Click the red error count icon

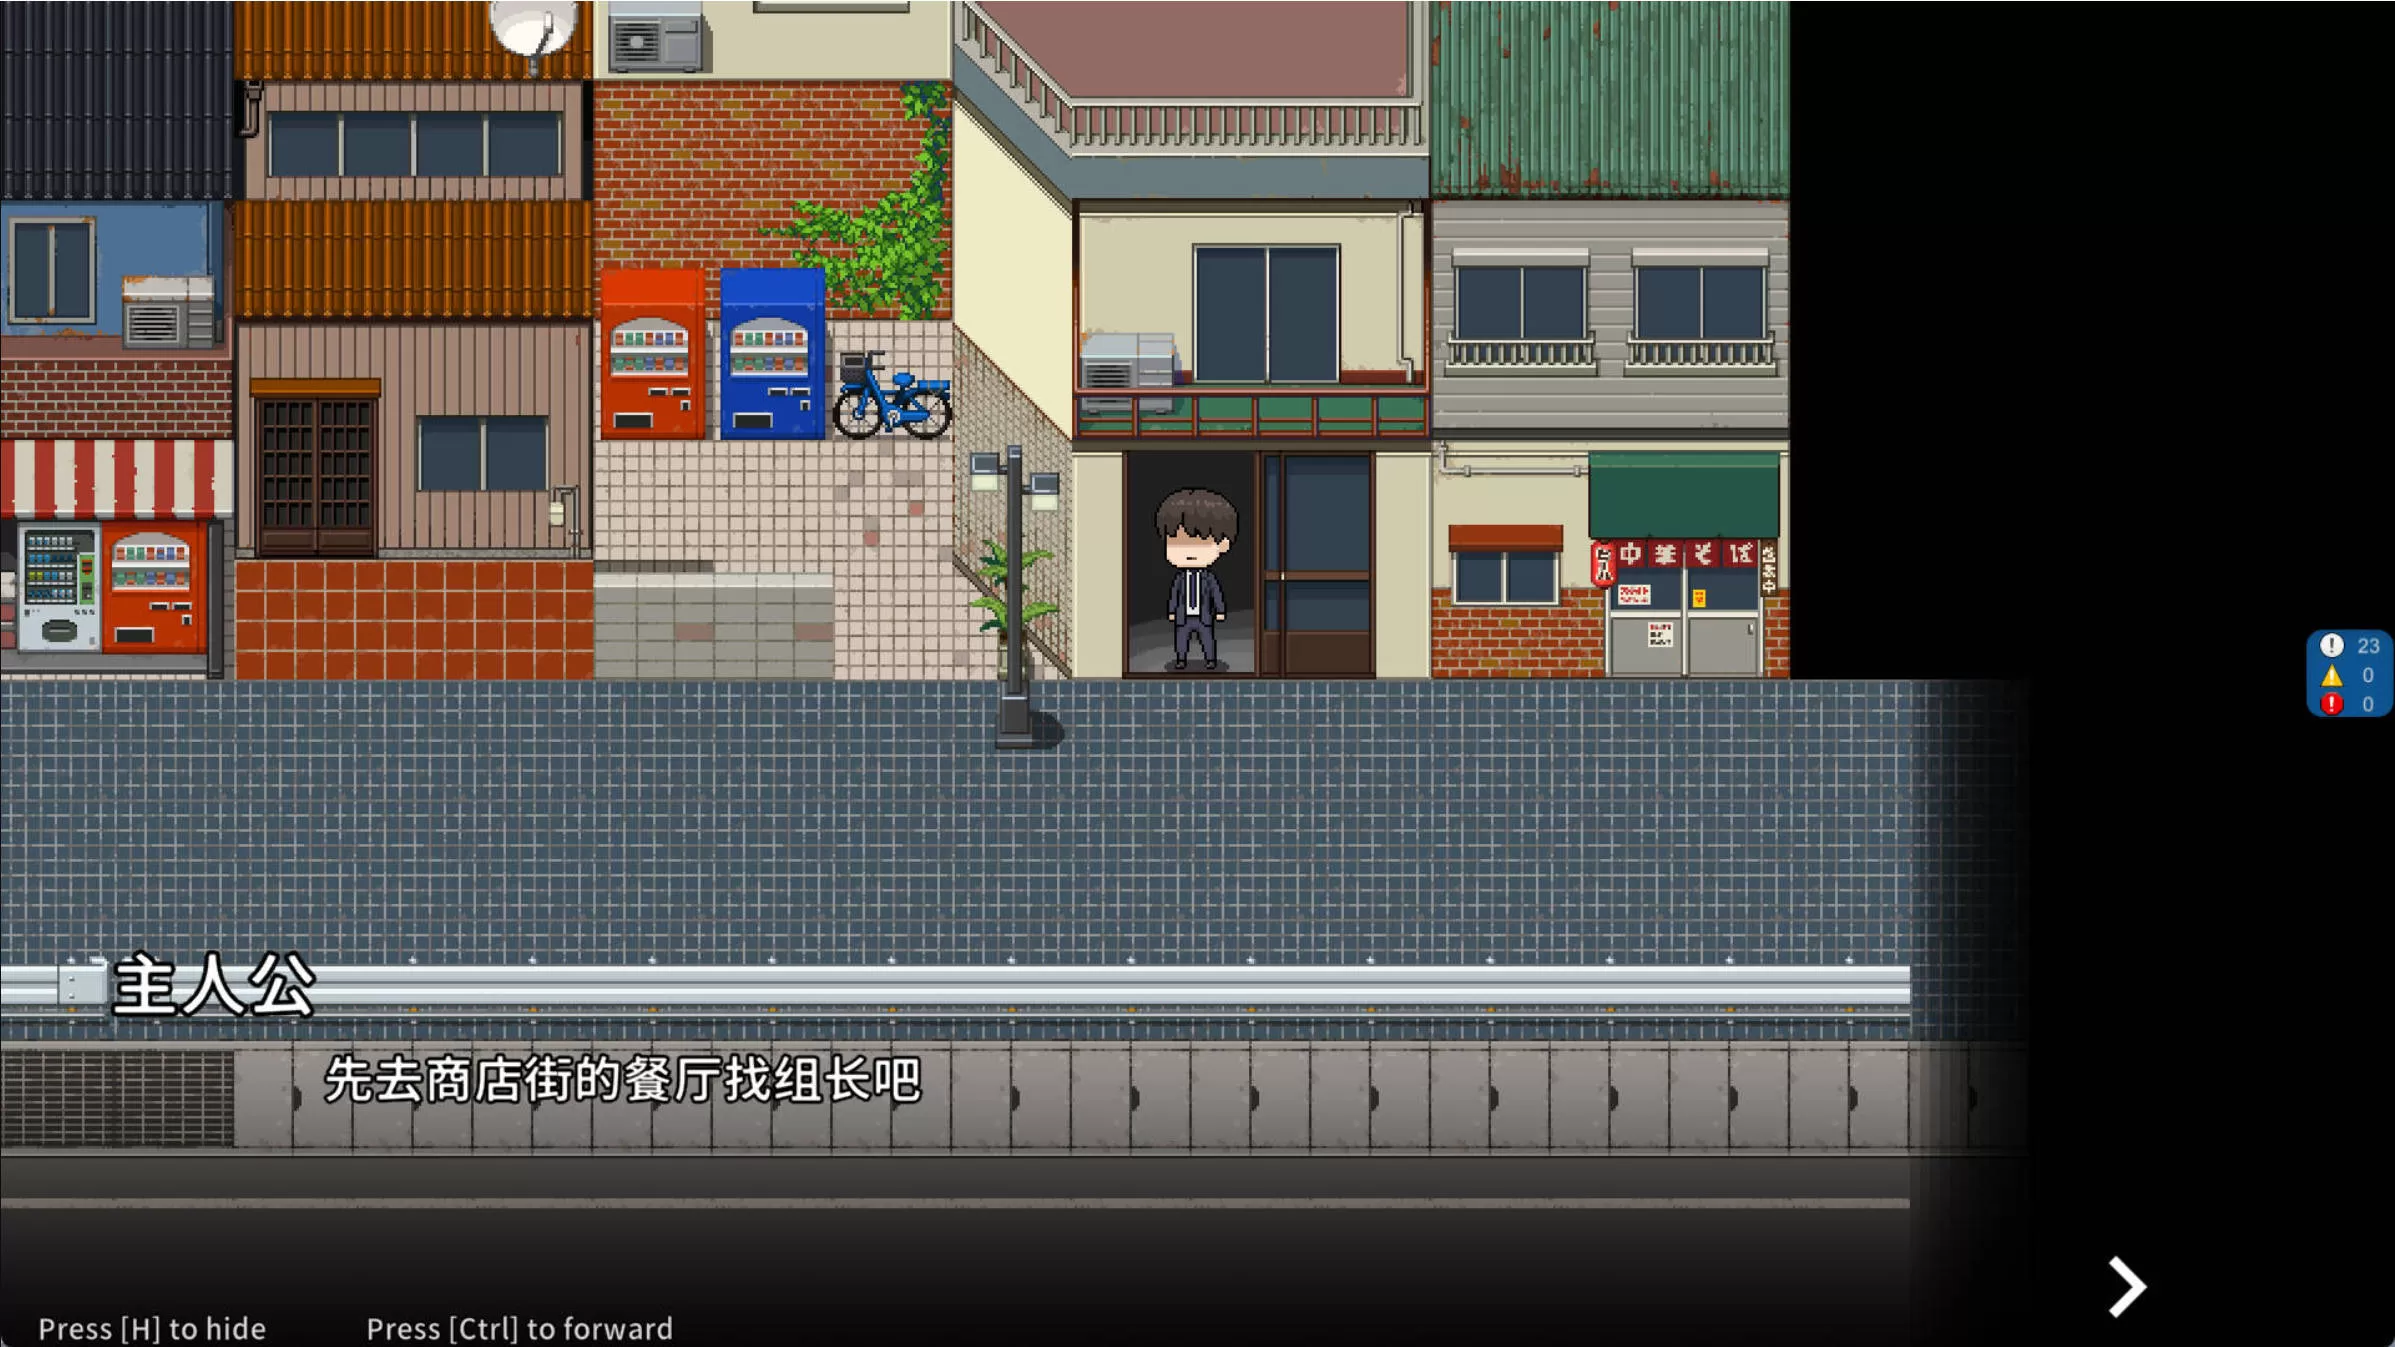point(2331,704)
